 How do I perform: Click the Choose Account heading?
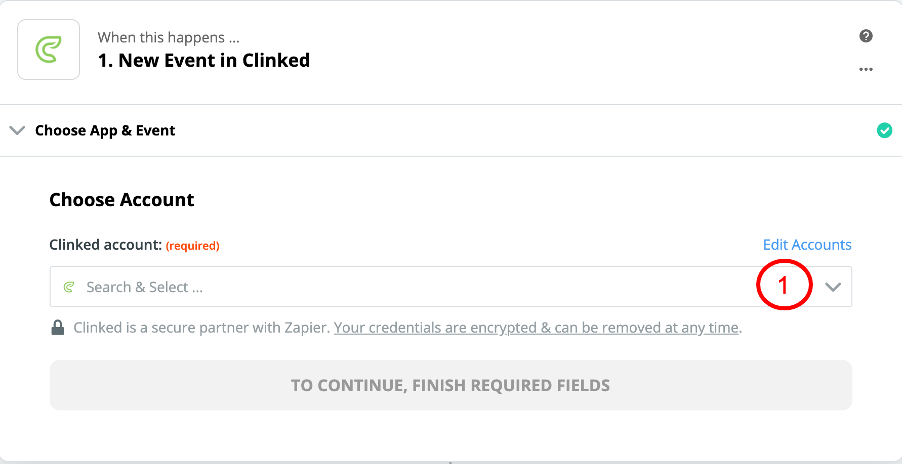click(x=122, y=200)
